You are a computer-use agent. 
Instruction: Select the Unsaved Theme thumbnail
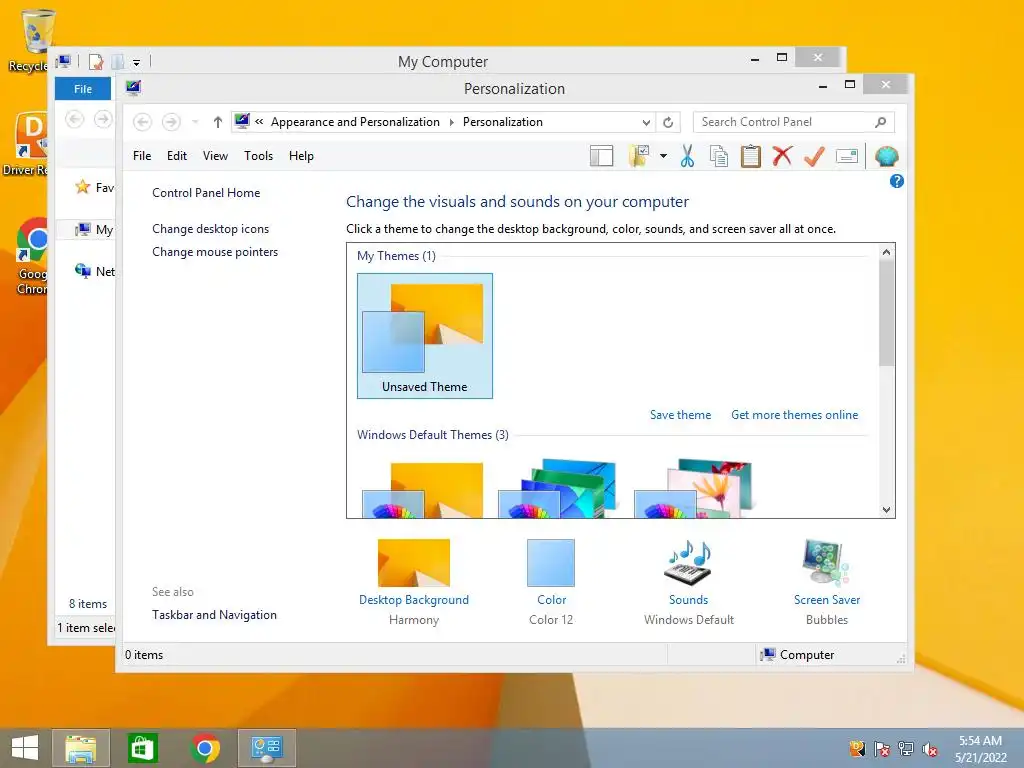[424, 336]
